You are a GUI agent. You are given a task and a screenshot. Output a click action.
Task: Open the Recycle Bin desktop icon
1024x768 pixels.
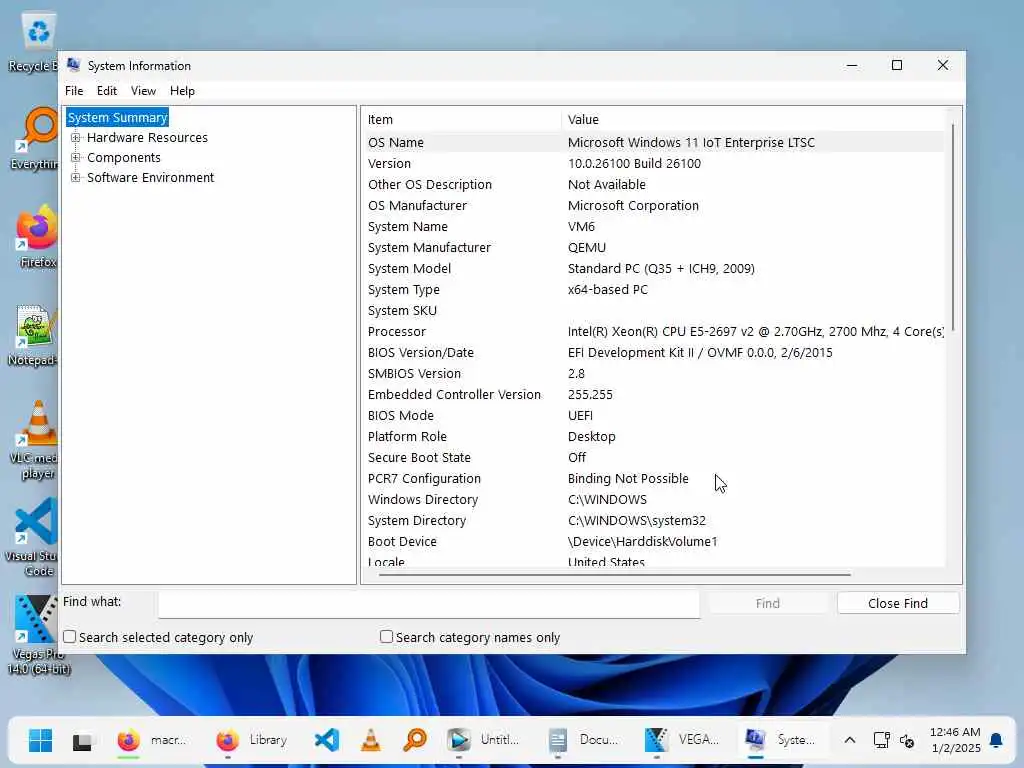[36, 42]
